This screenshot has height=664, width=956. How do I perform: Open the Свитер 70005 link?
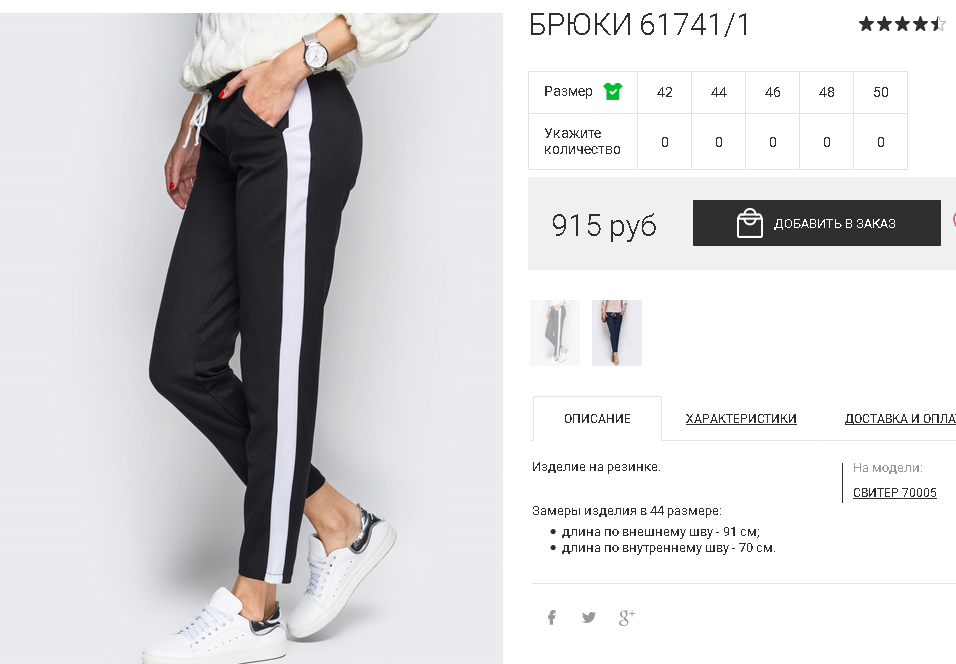click(894, 493)
